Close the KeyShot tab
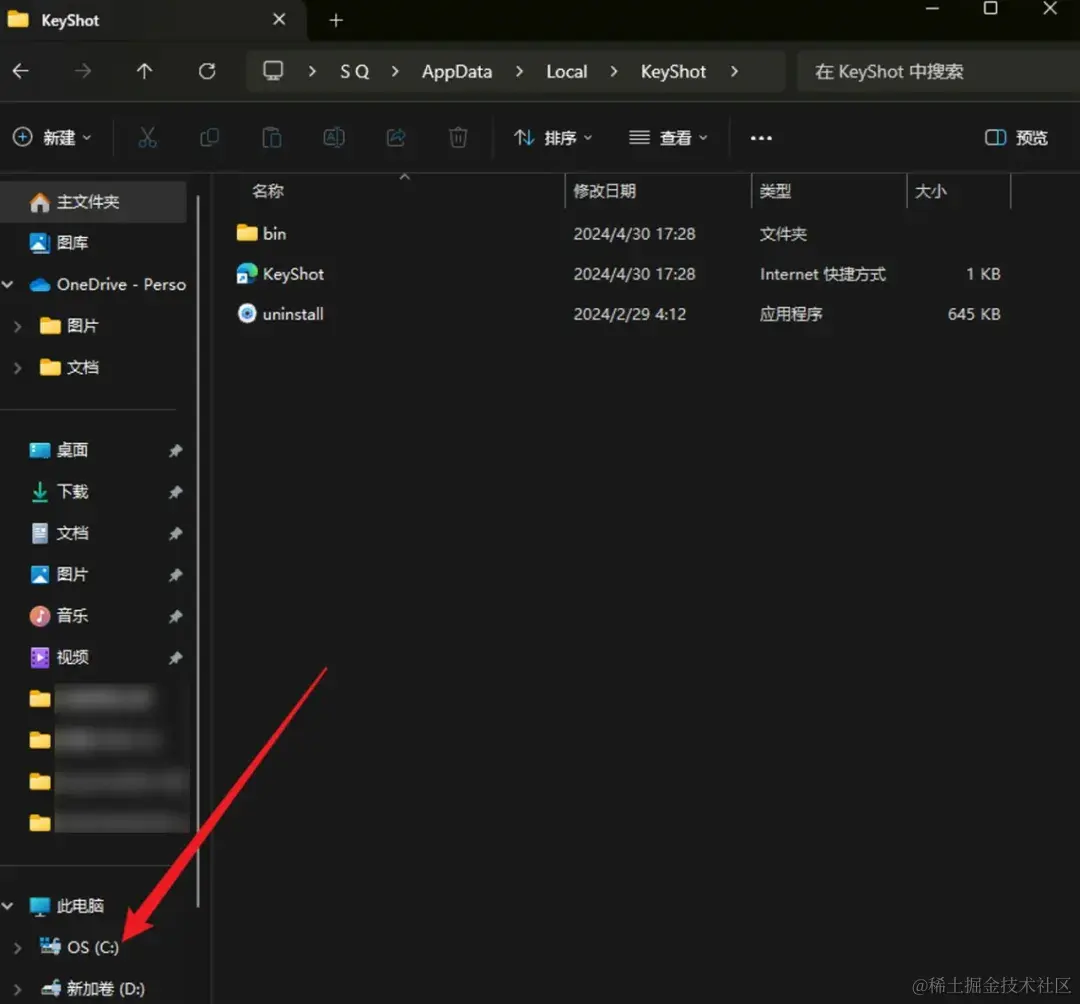 279,19
